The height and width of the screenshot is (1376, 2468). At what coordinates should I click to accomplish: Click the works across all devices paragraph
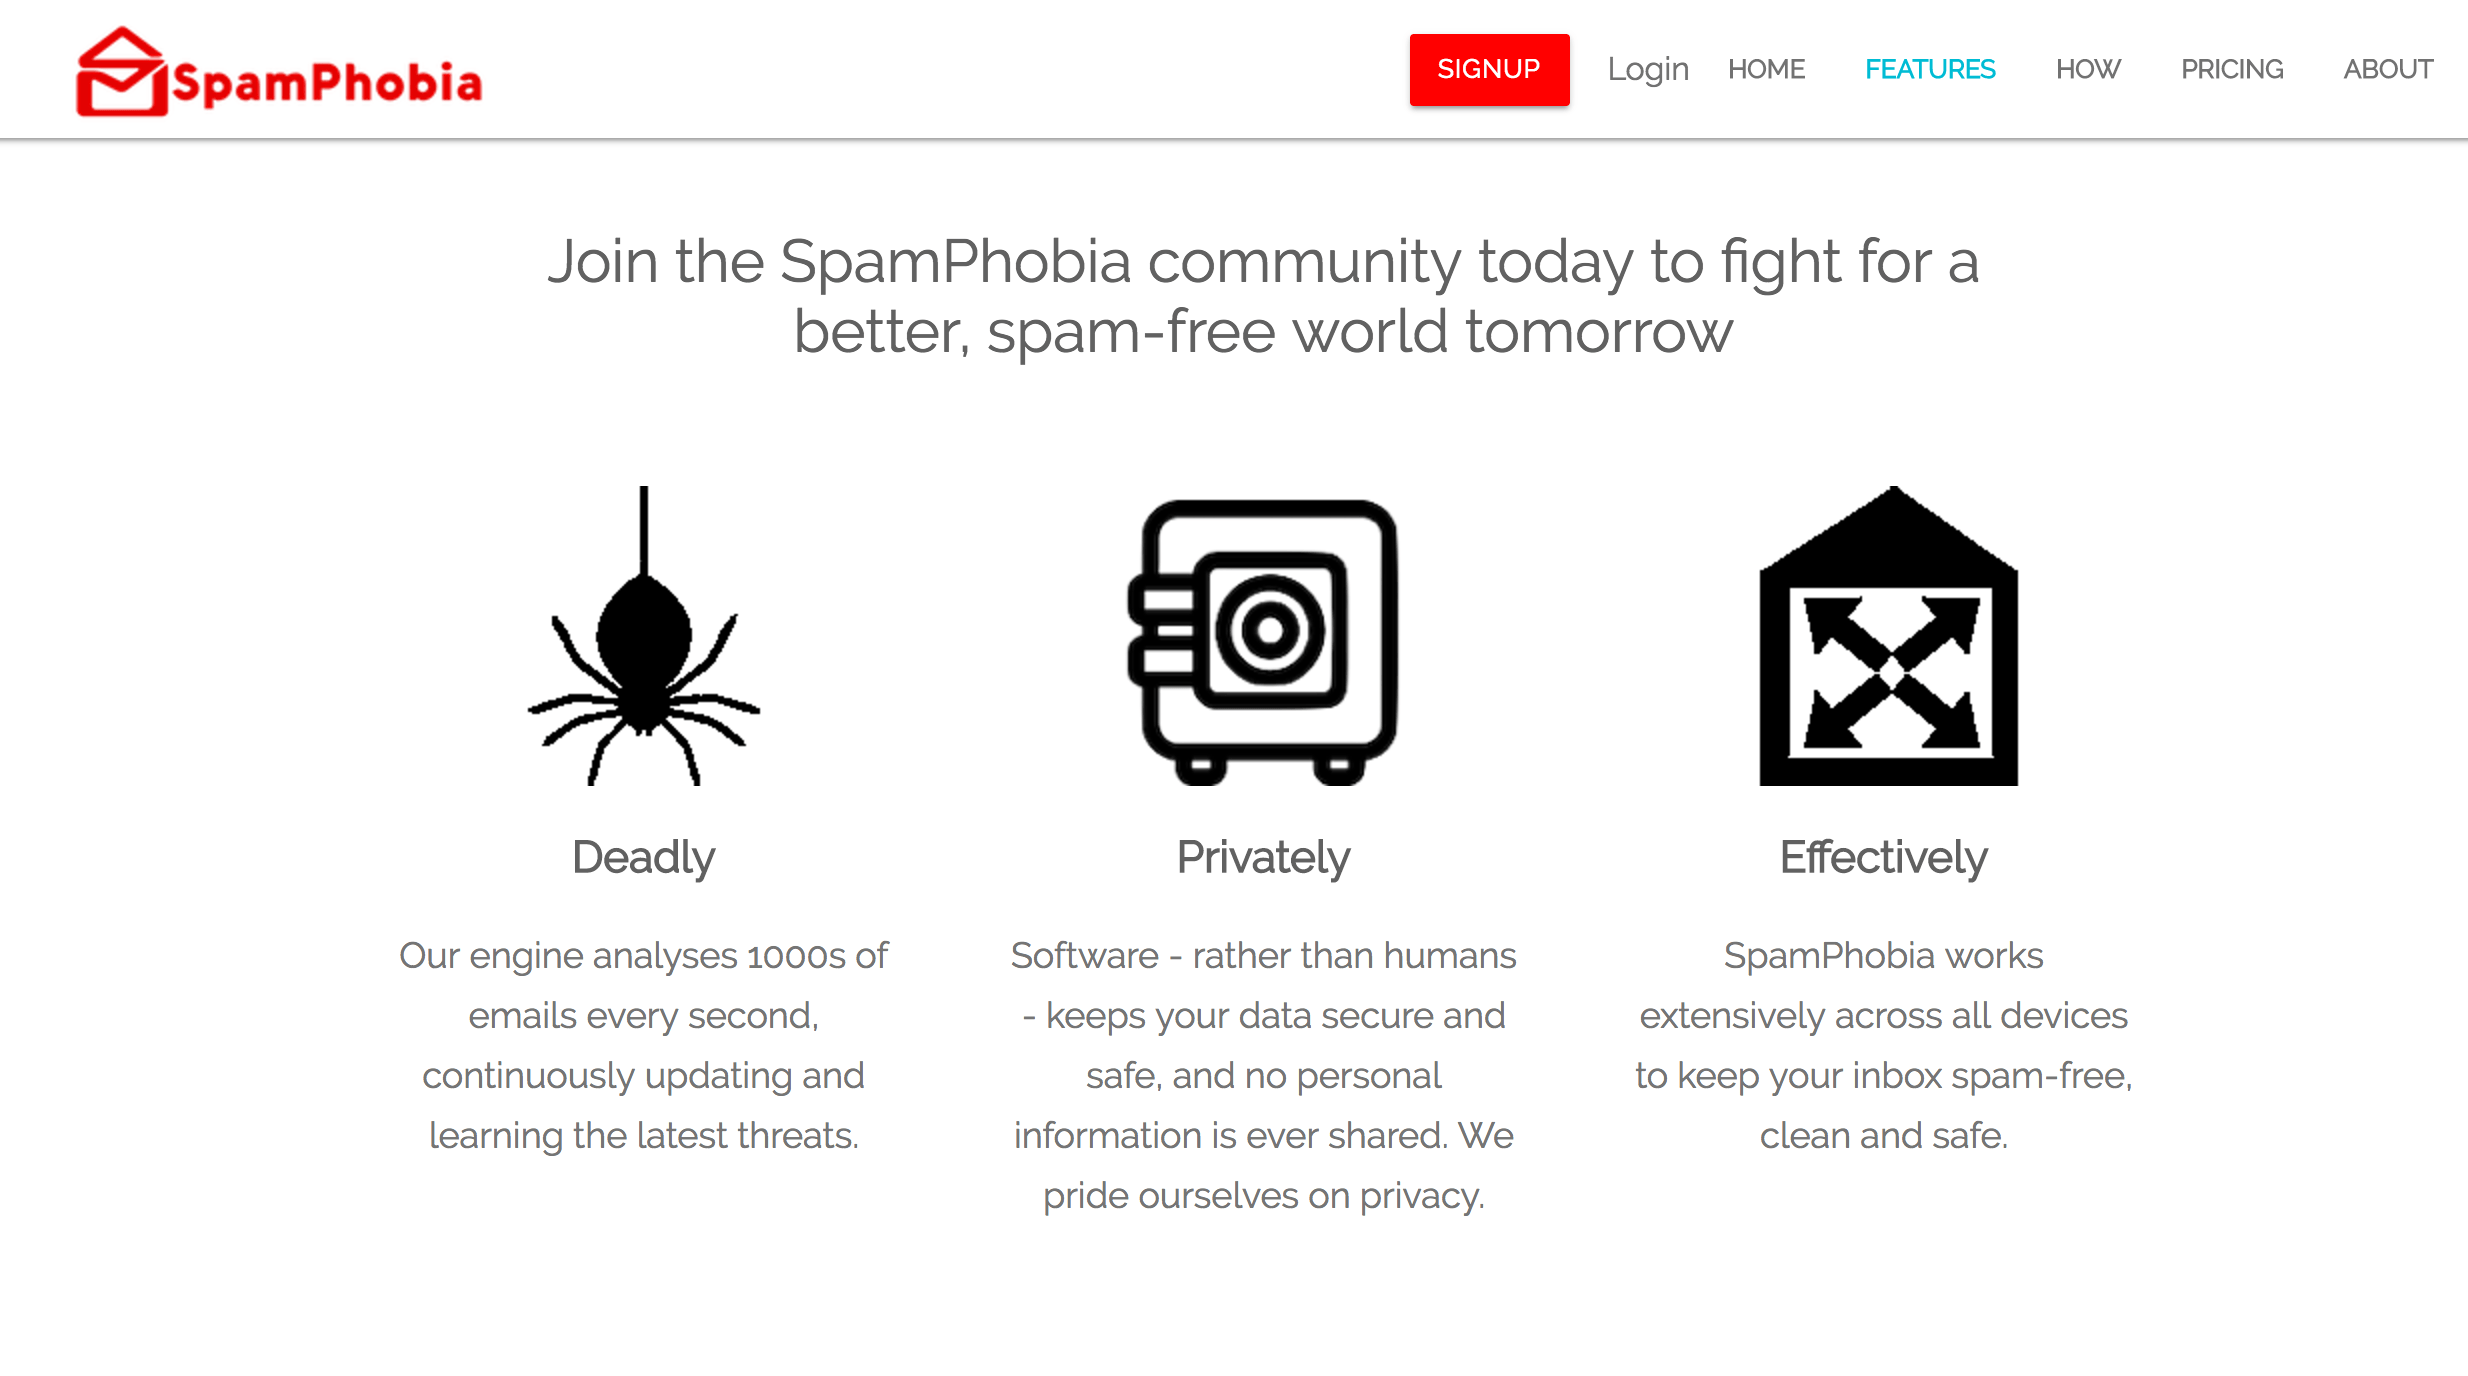1883,1045
